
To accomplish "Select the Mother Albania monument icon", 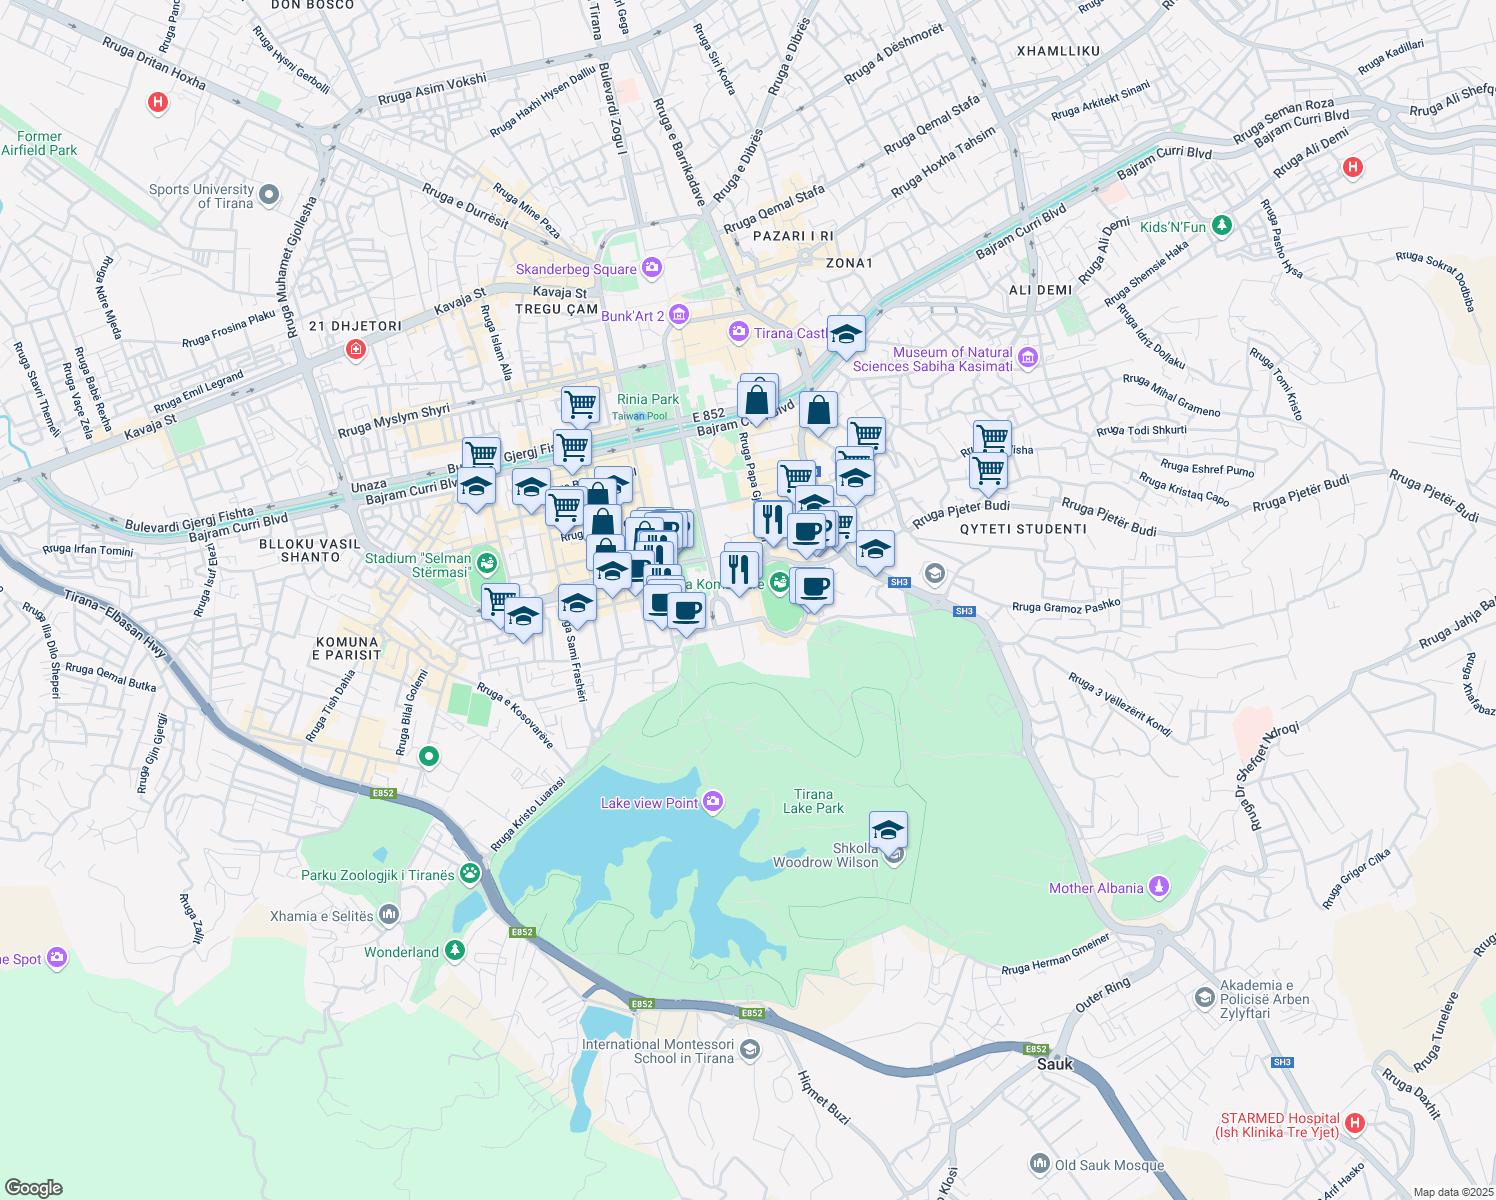I will [x=1158, y=887].
